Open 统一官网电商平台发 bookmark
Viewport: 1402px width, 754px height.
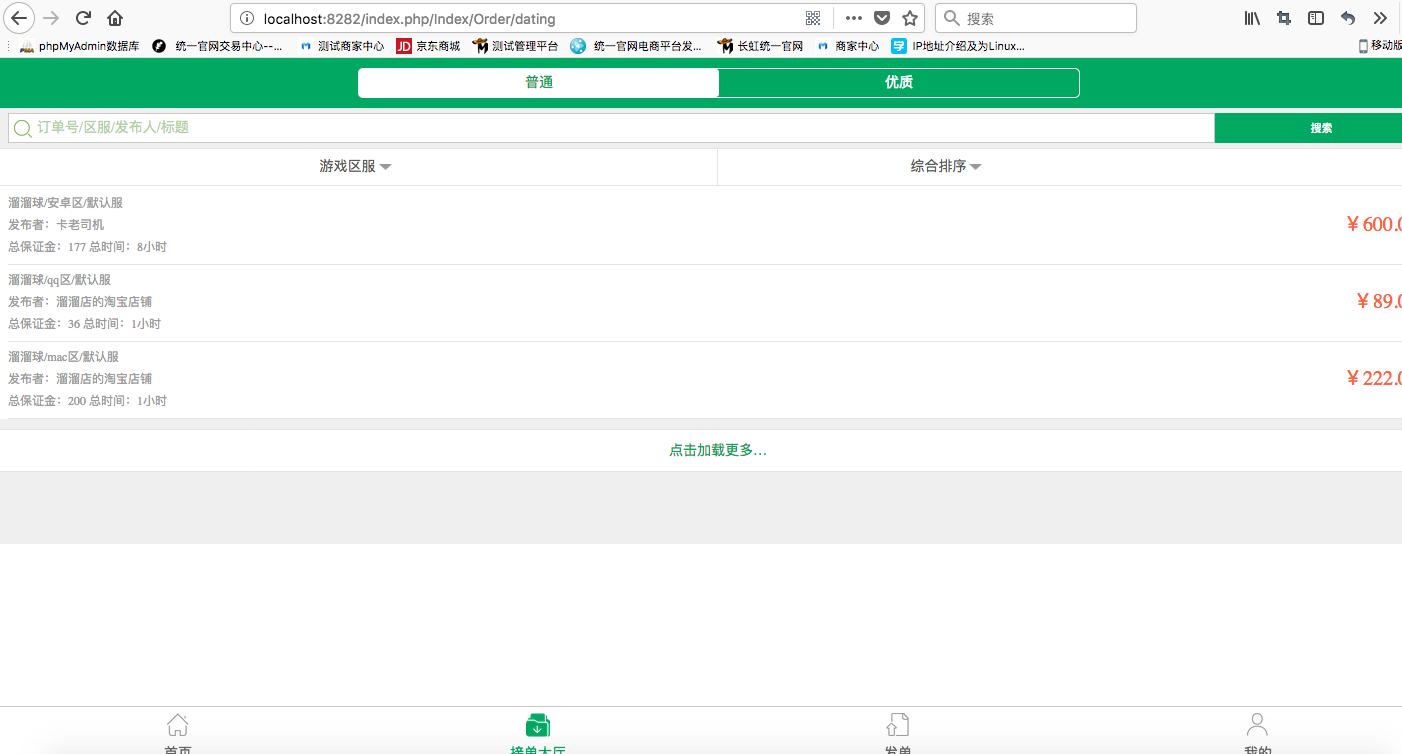[636, 46]
